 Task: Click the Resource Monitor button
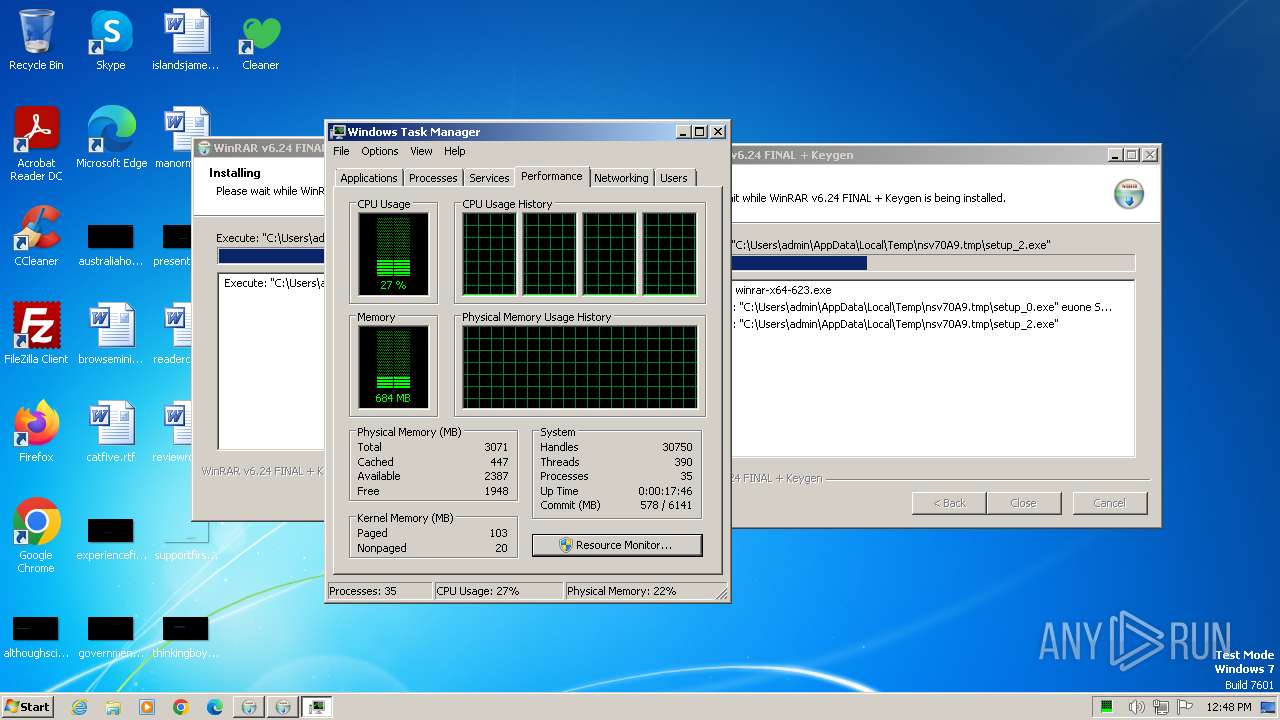click(x=617, y=545)
